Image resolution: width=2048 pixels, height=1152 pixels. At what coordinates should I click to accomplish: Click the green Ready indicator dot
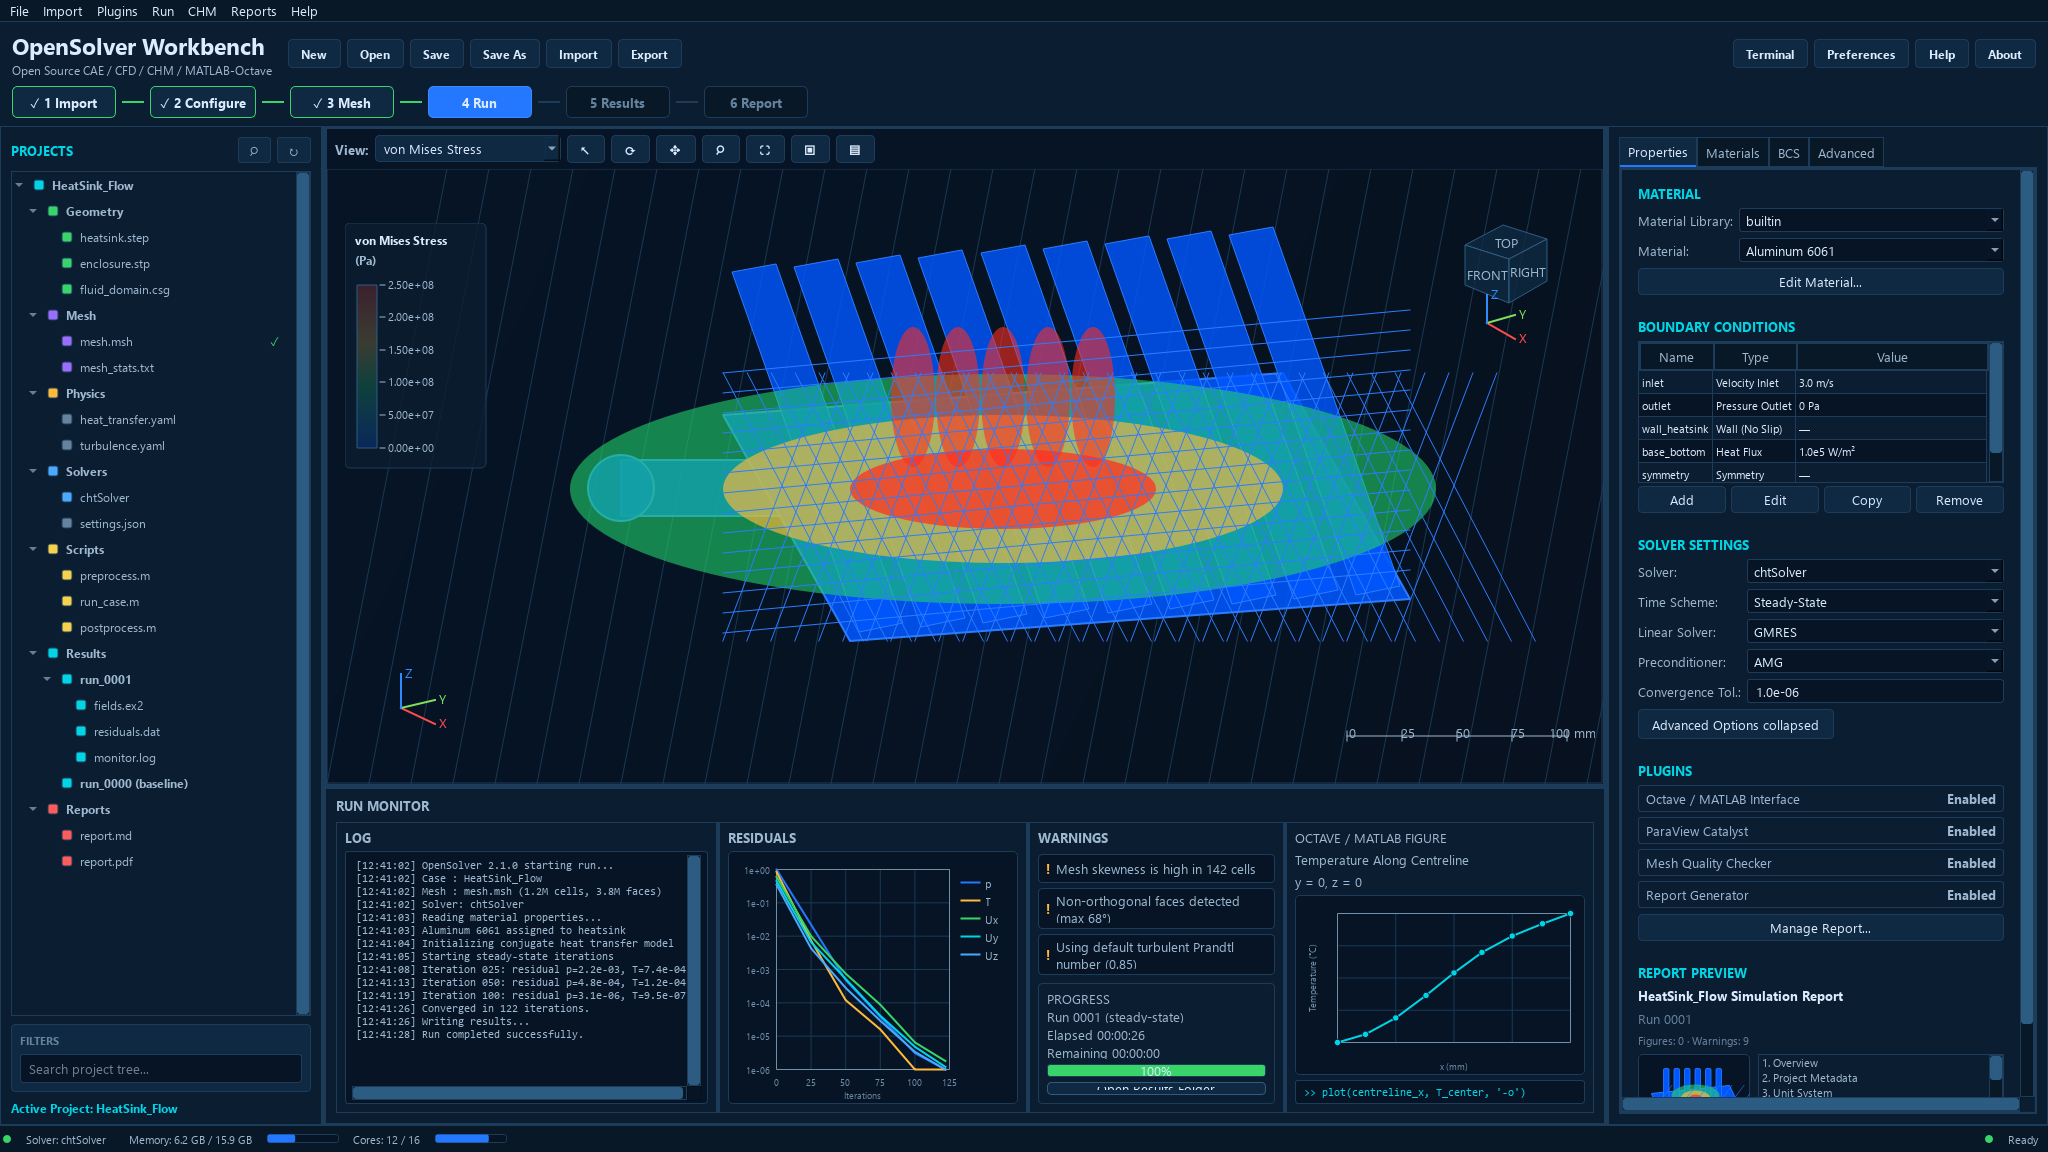point(1989,1140)
